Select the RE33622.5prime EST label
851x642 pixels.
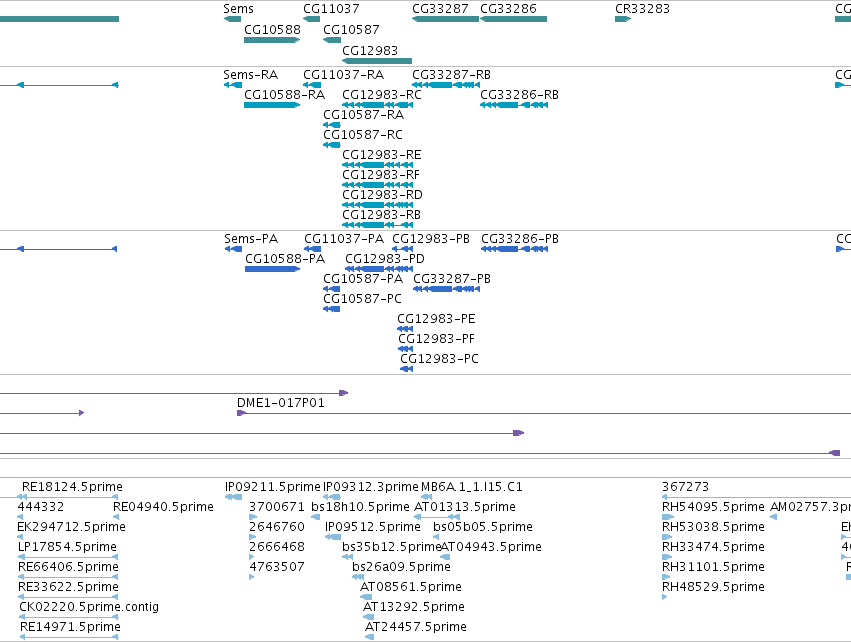[68, 587]
